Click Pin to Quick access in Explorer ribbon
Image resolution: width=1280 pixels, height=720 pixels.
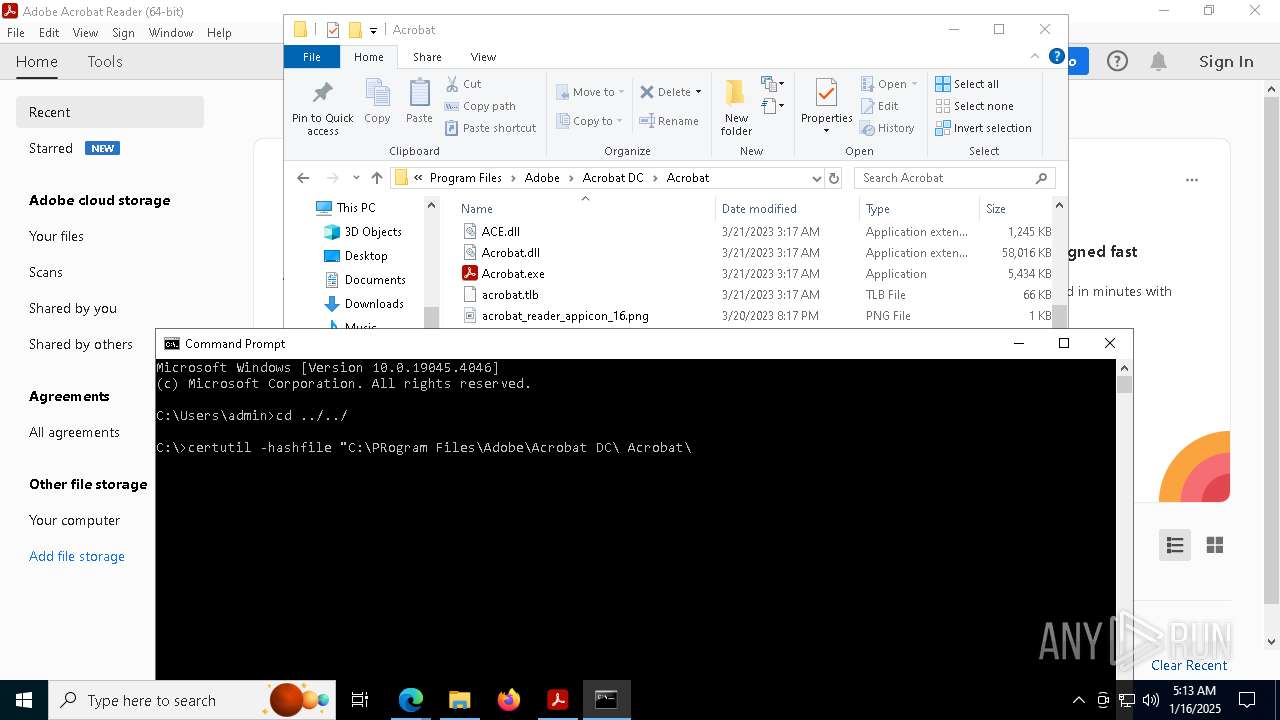[x=322, y=108]
